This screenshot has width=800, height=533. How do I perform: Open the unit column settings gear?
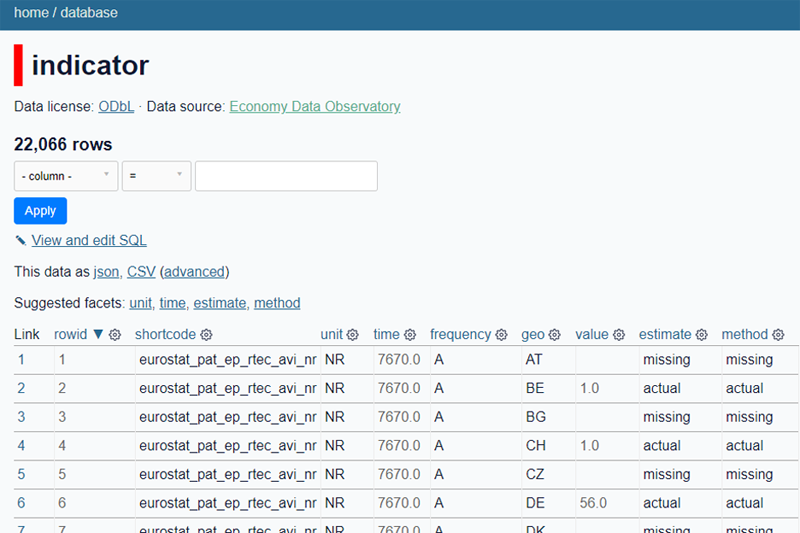click(x=353, y=335)
